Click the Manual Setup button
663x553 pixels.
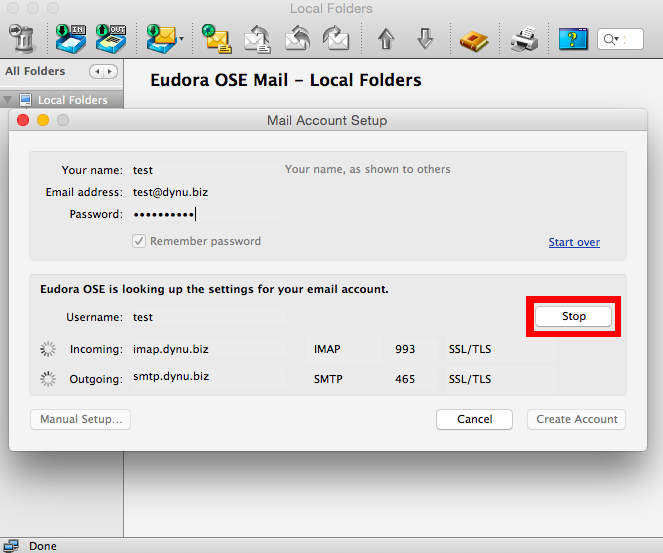(80, 419)
